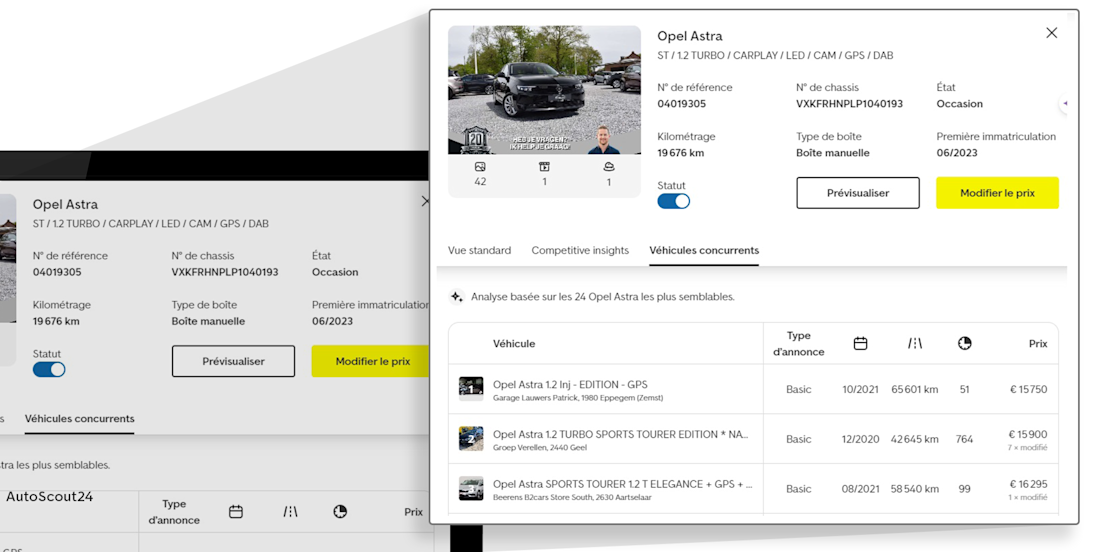Click the photos count icon above 42
The height and width of the screenshot is (552, 1100).
(480, 167)
